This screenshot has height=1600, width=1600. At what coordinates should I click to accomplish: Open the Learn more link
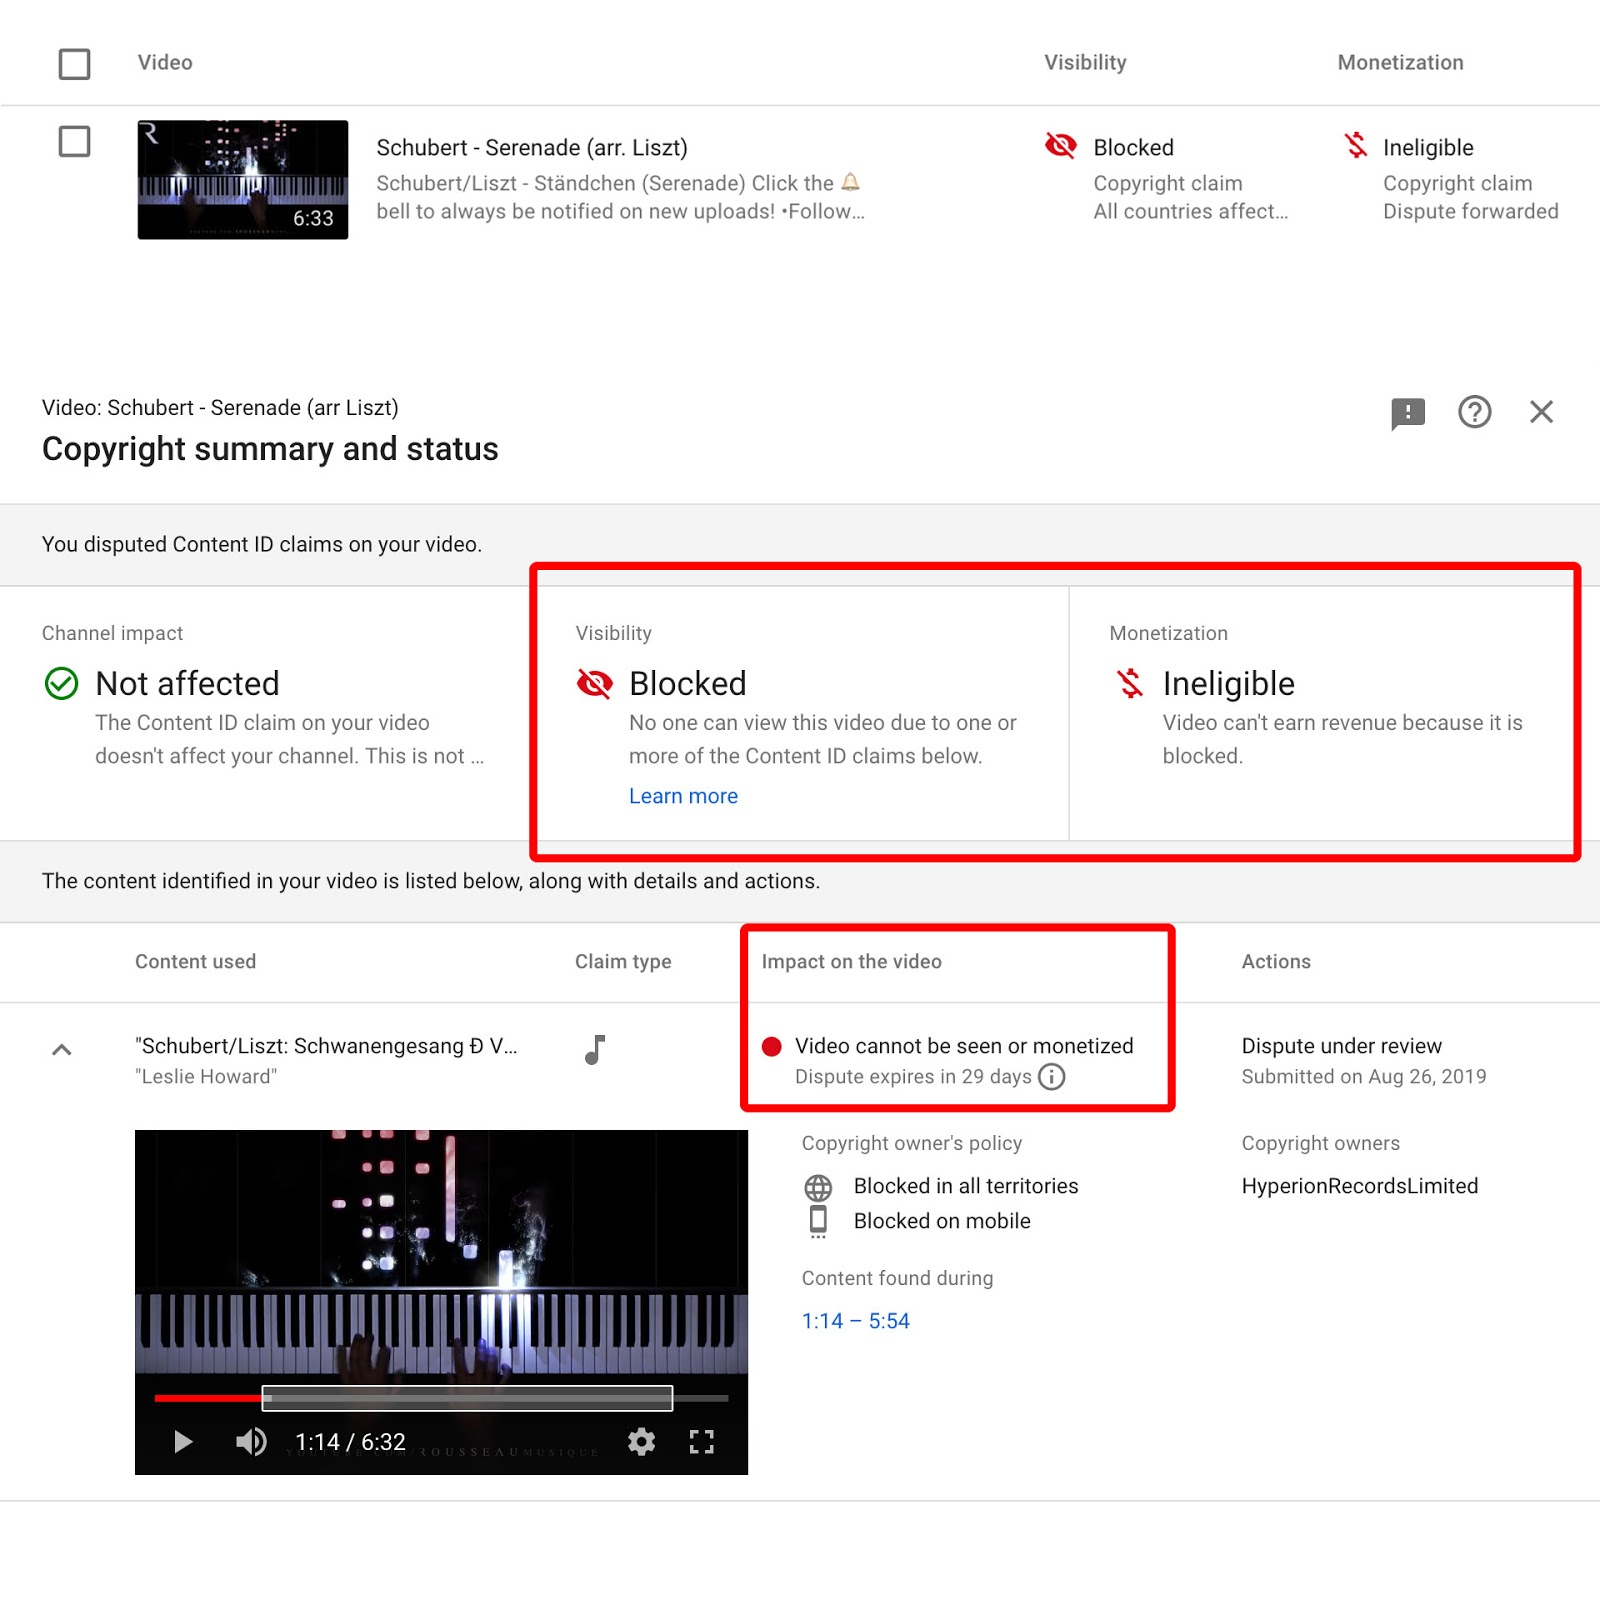[683, 796]
